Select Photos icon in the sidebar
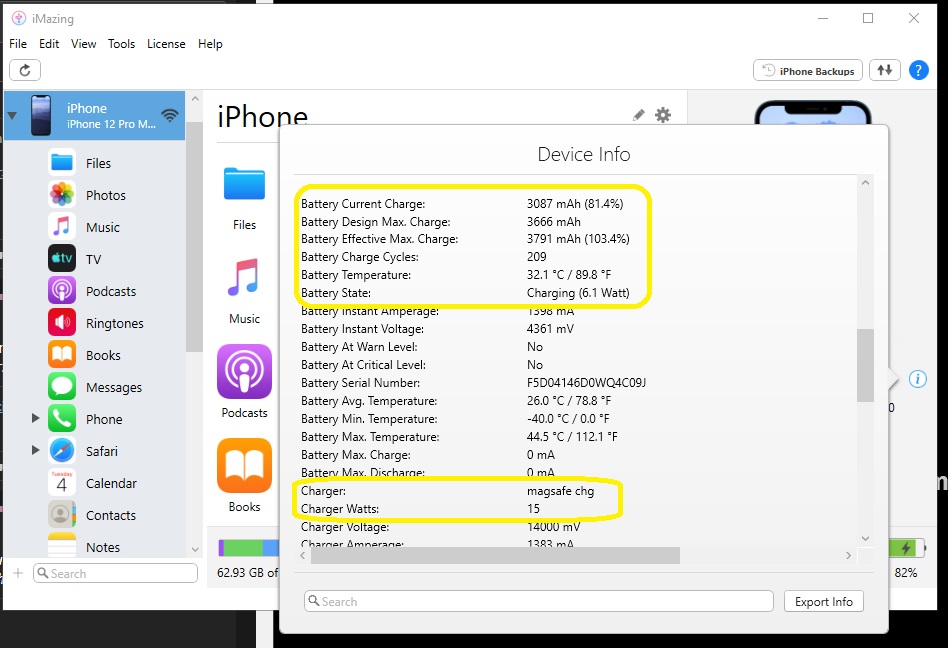948x648 pixels. tap(62, 195)
